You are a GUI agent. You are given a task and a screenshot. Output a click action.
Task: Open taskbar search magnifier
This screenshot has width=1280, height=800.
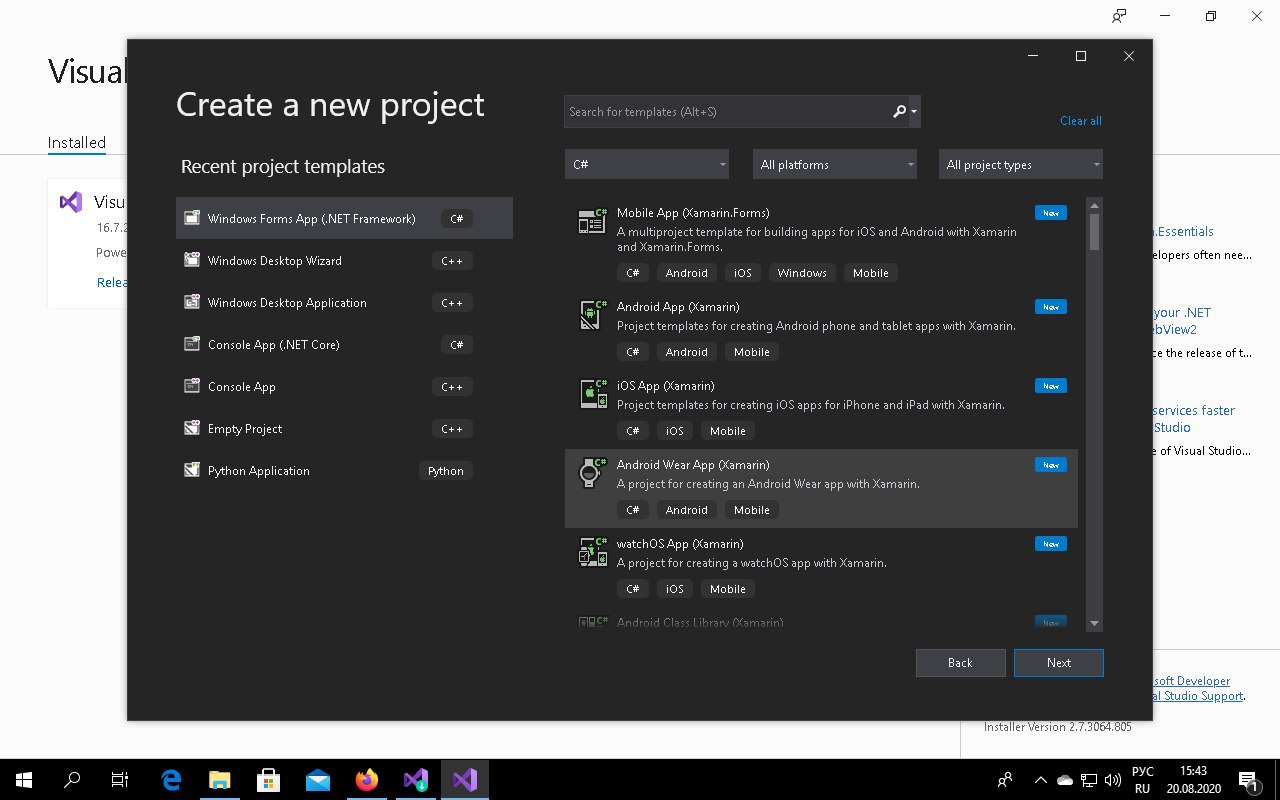point(72,780)
